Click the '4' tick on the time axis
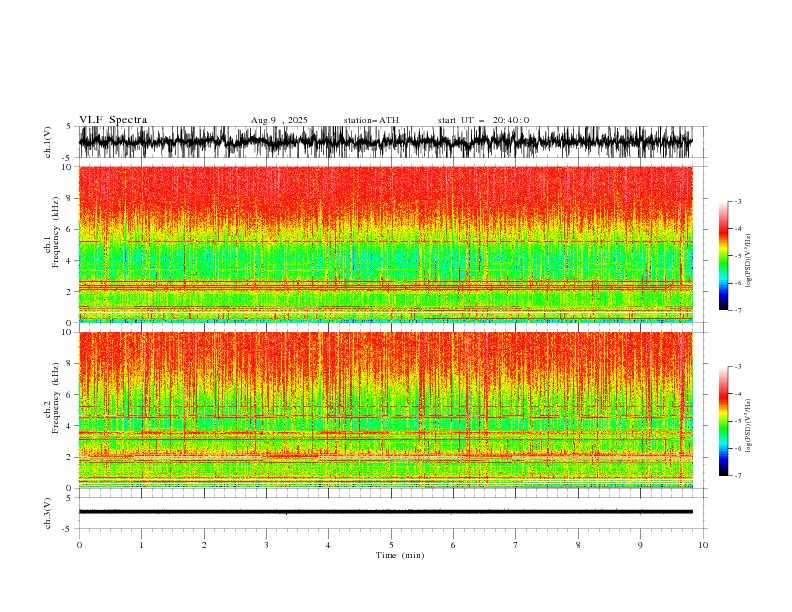This screenshot has width=792, height=612. pos(329,545)
